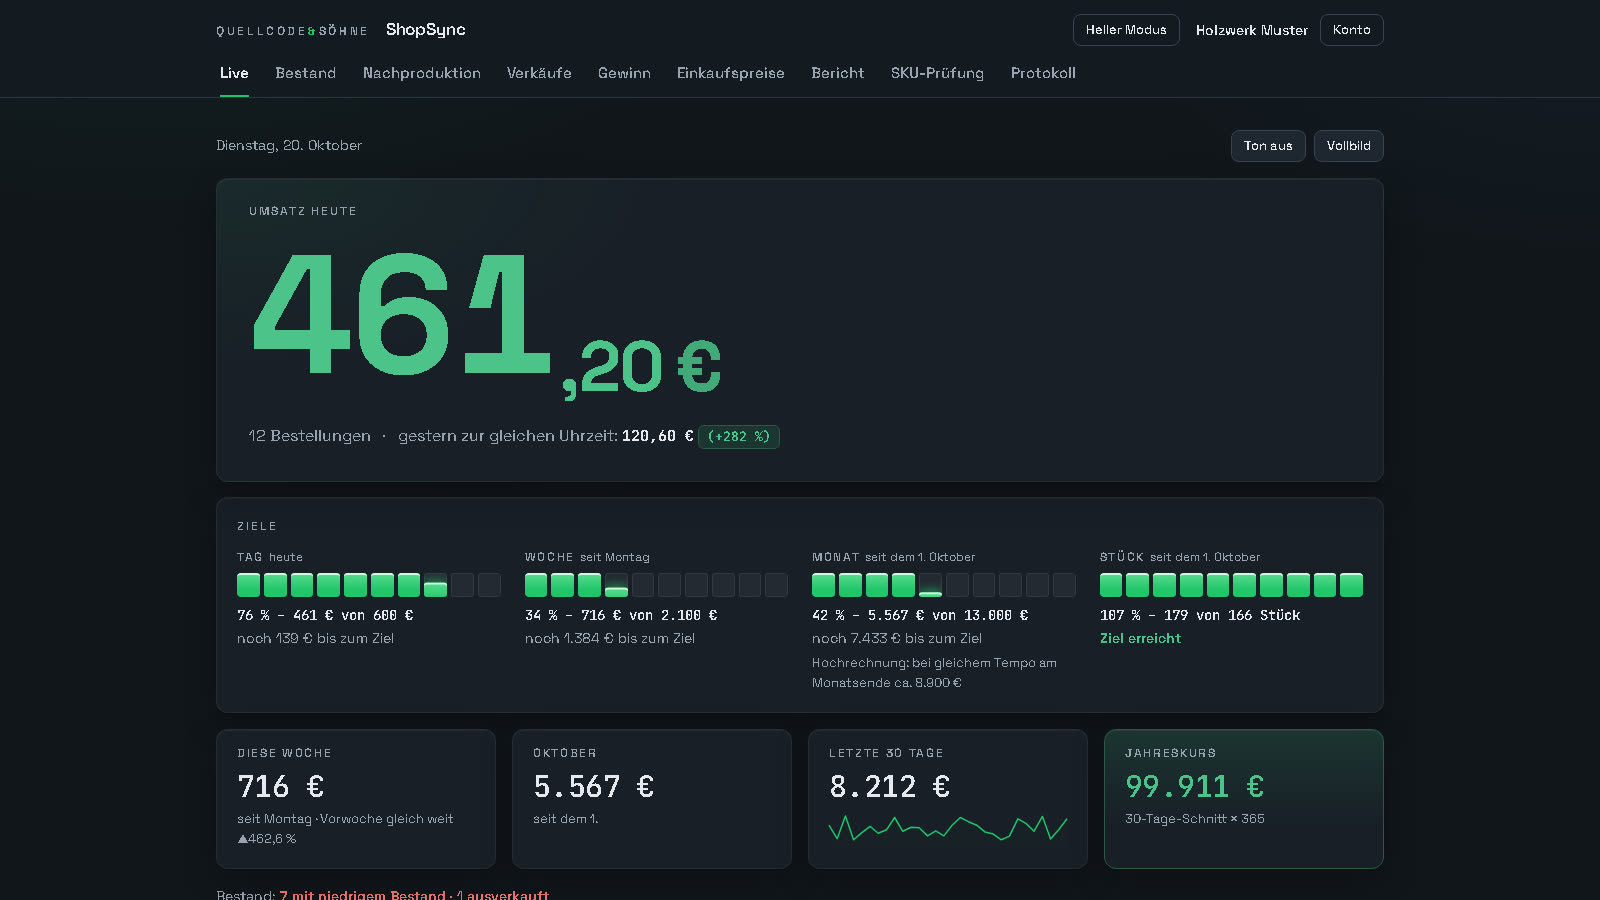Click the Holzwerk Muster shop name
This screenshot has width=1600, height=900.
pos(1252,31)
